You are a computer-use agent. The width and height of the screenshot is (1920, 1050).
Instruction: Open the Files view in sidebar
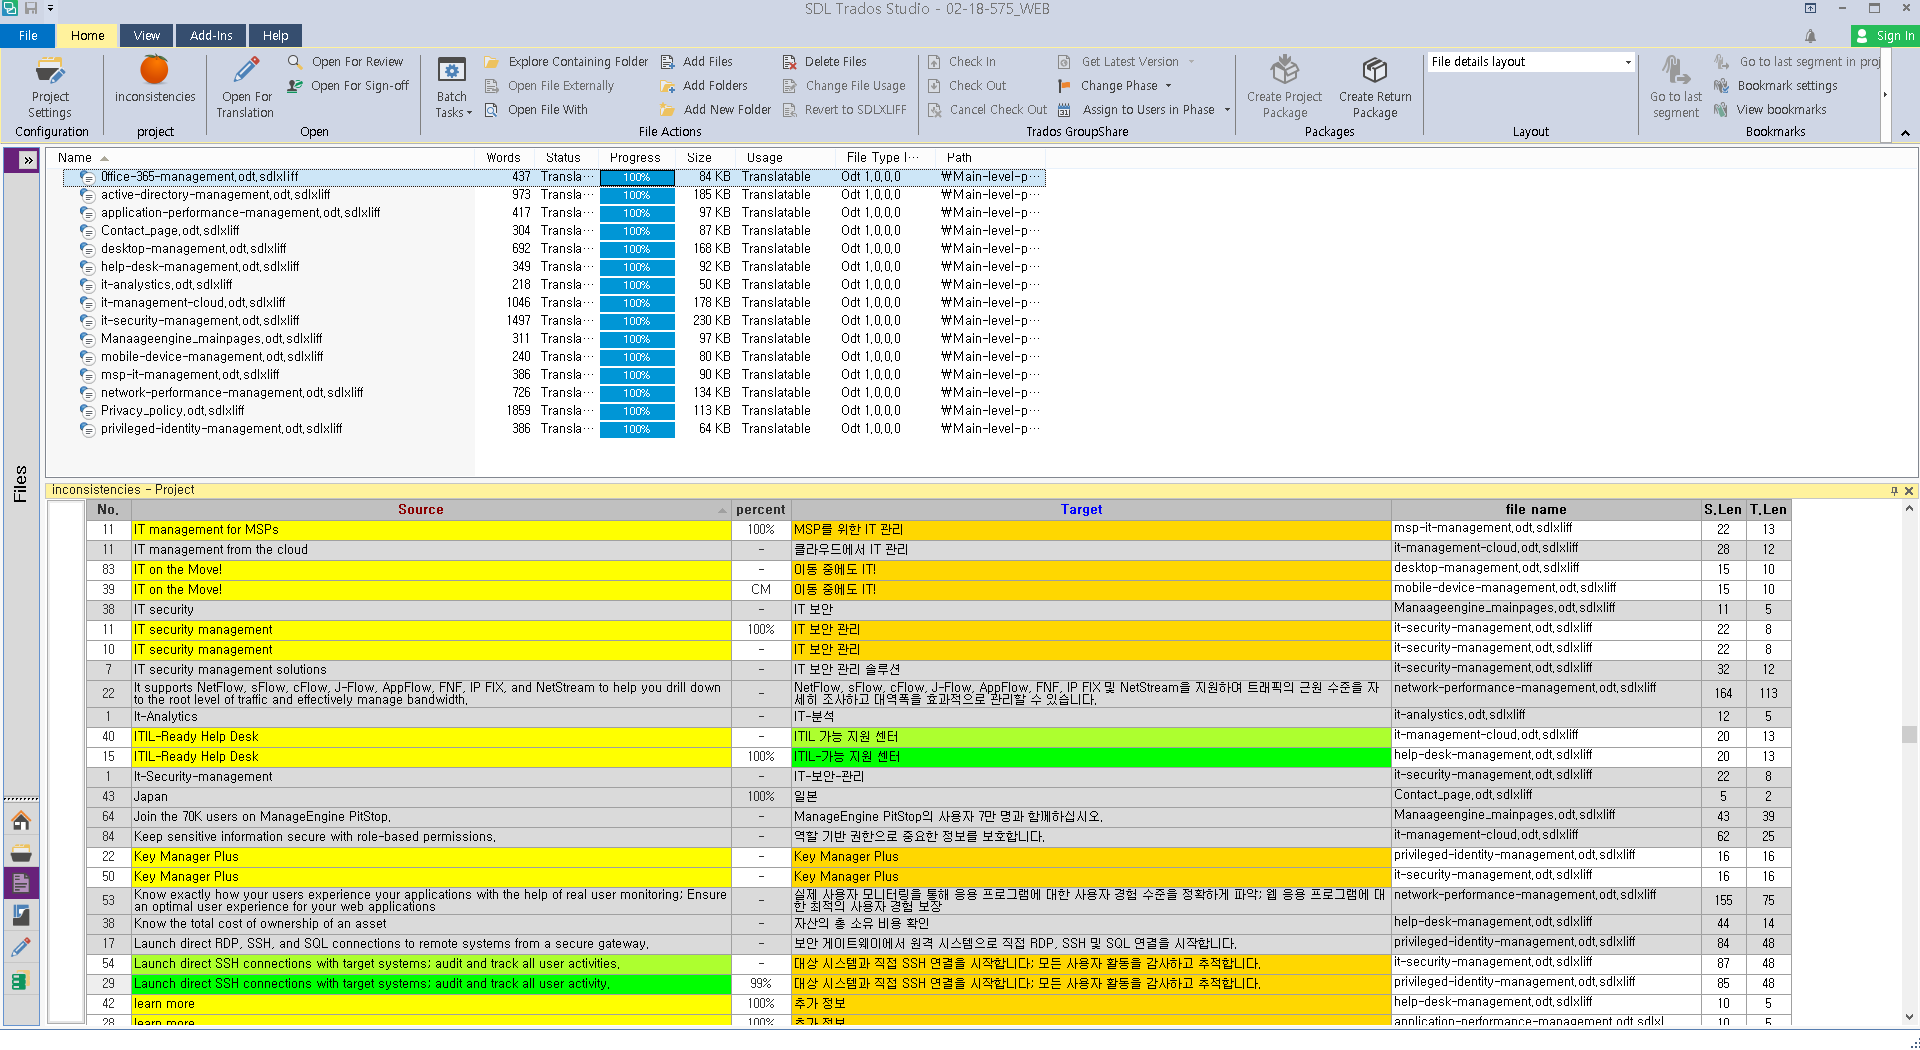[21, 884]
